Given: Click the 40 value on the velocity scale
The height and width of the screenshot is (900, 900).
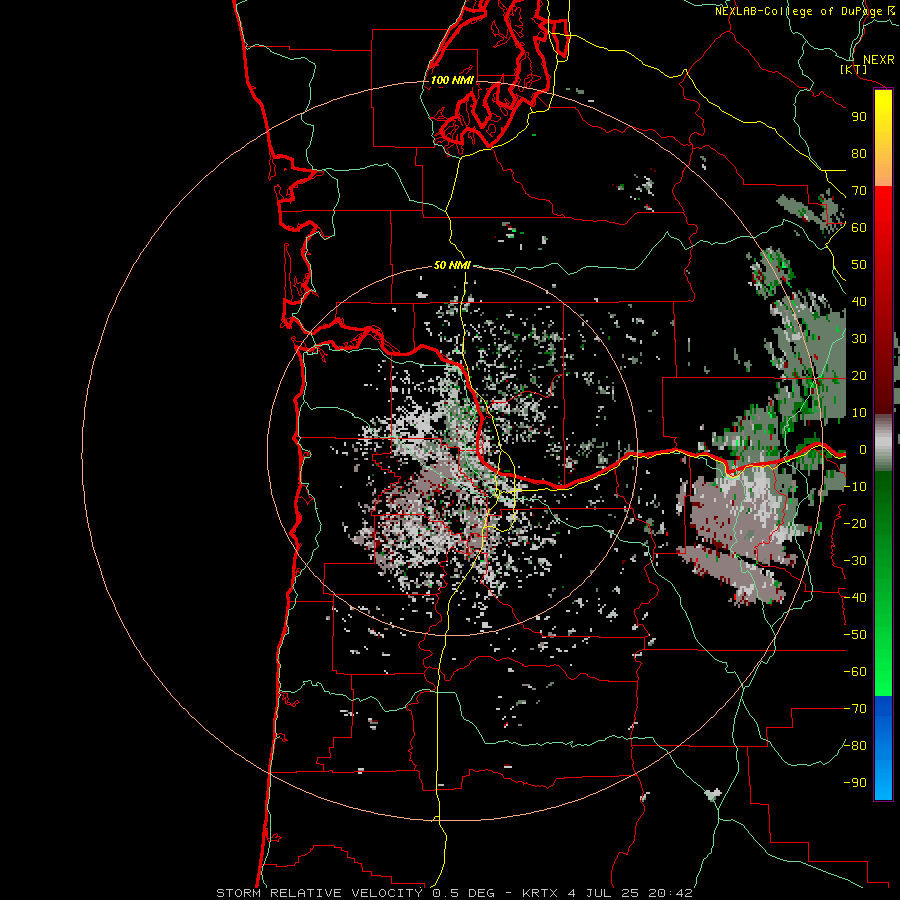Looking at the screenshot, I should 859,302.
